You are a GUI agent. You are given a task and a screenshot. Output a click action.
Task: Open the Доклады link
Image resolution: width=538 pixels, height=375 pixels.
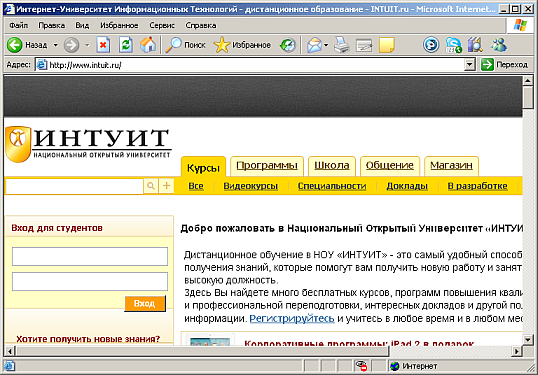pyautogui.click(x=407, y=186)
